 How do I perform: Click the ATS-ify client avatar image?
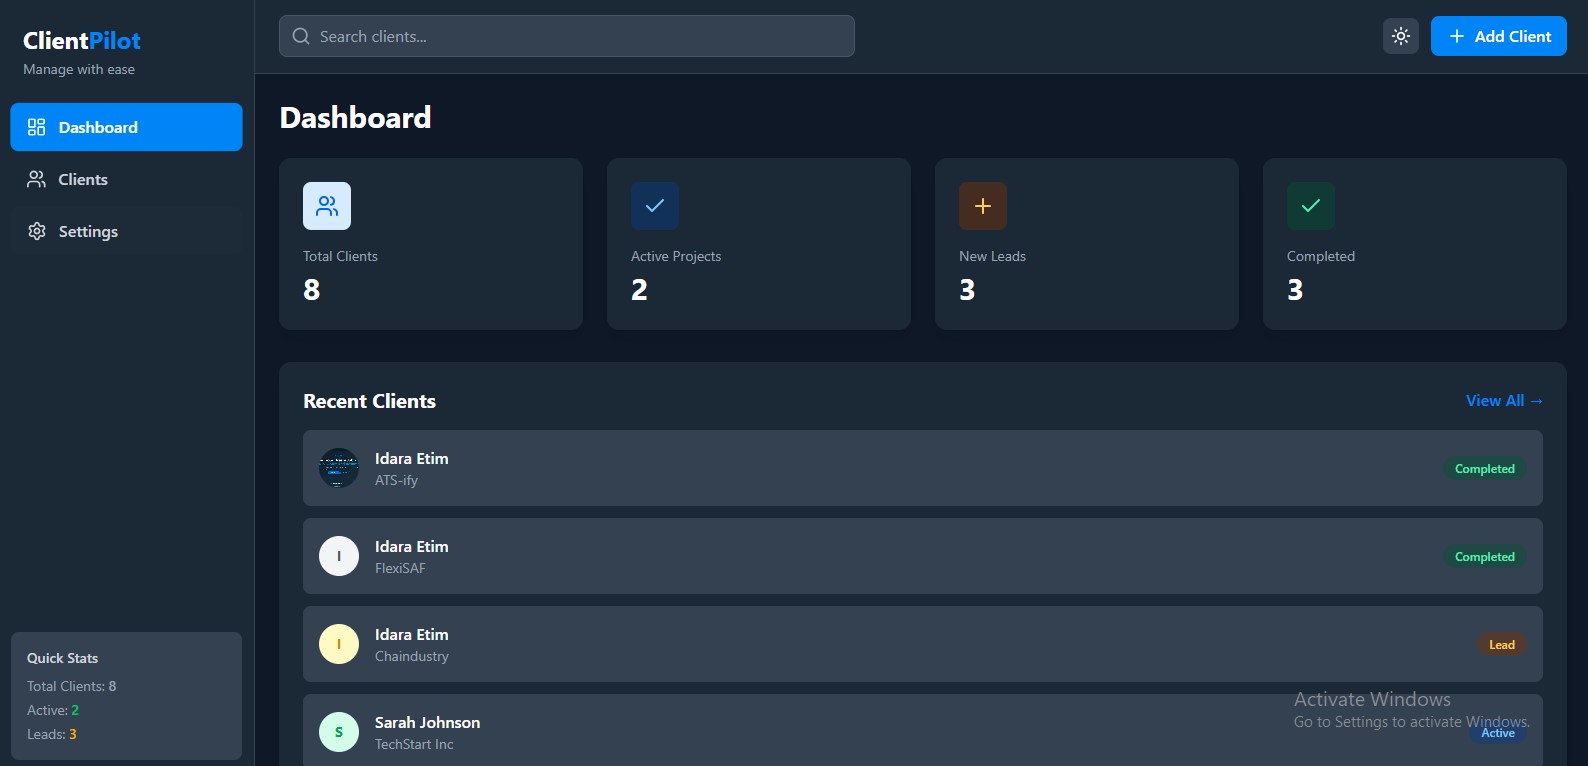[339, 468]
